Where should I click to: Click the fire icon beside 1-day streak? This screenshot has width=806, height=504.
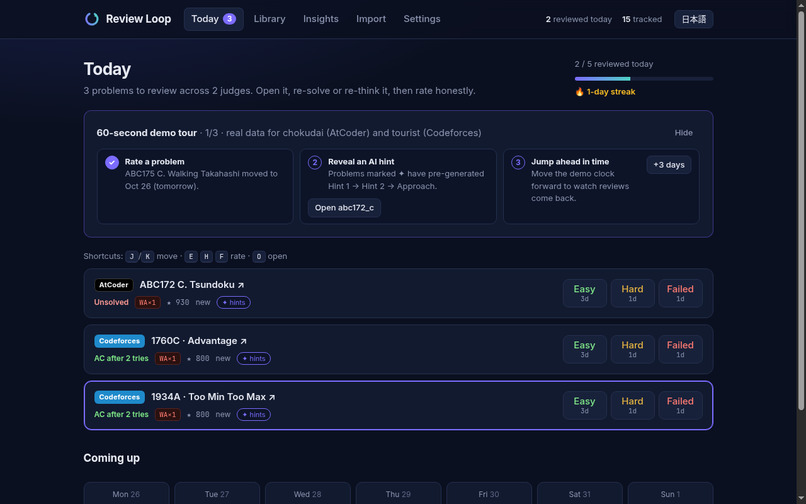(579, 92)
